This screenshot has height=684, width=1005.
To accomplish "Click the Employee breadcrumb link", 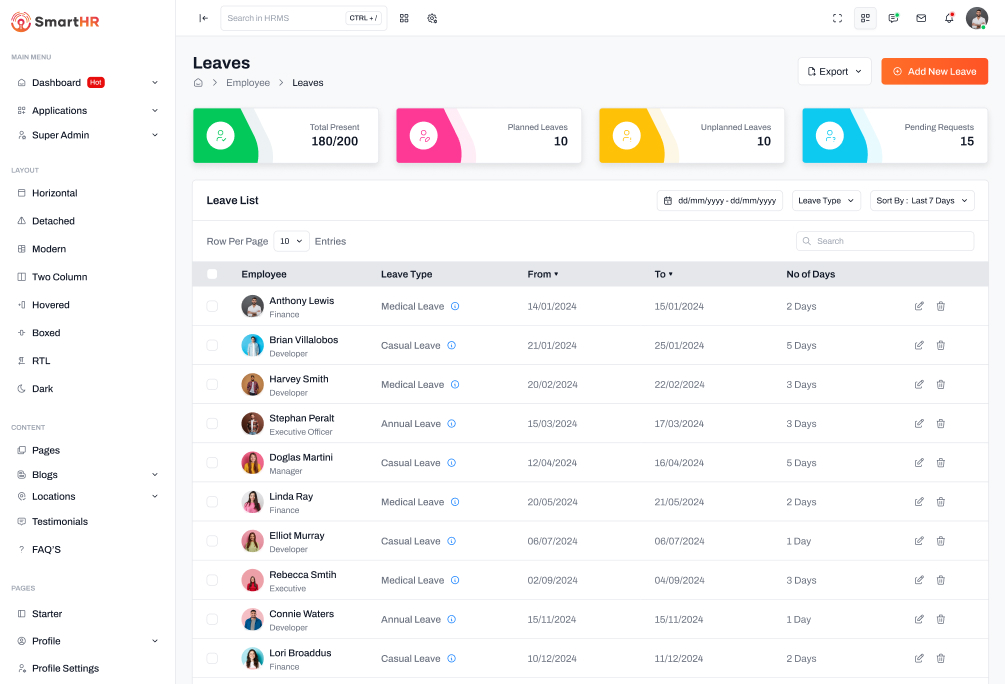I will tap(248, 83).
